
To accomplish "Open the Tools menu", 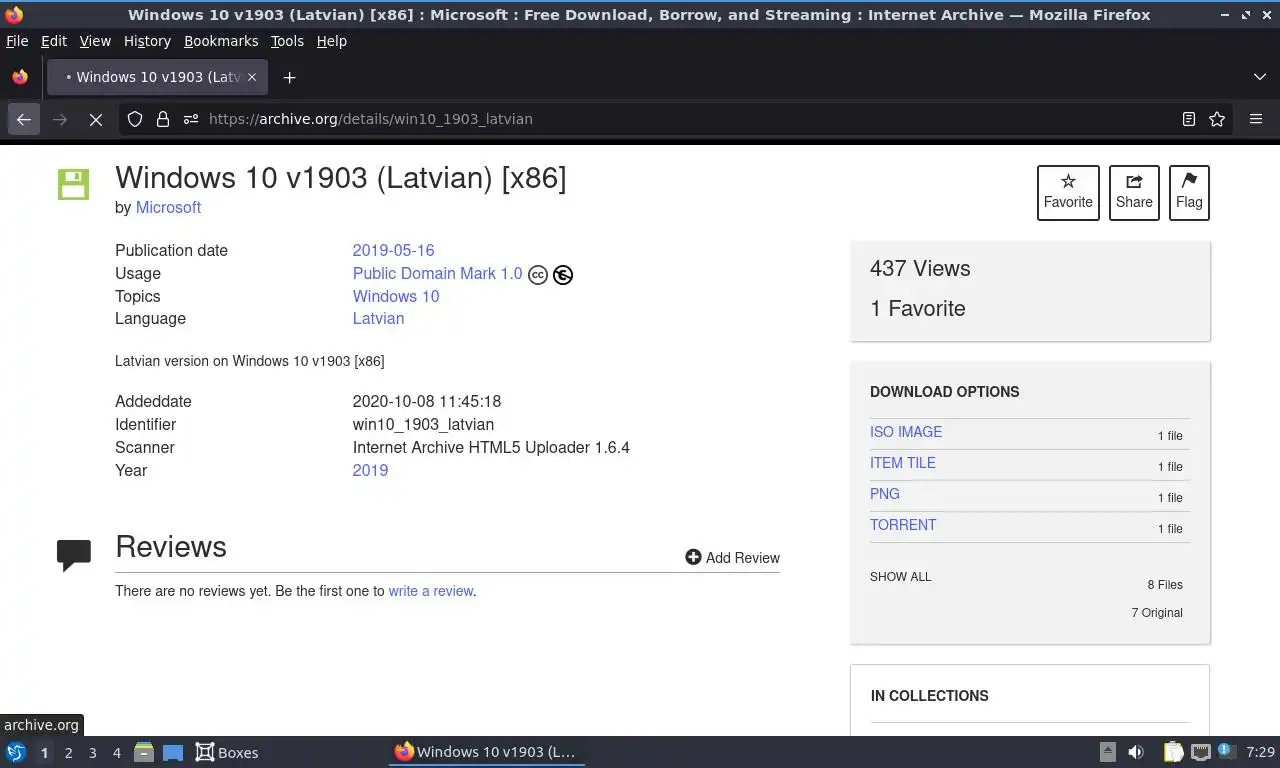I will tap(287, 41).
